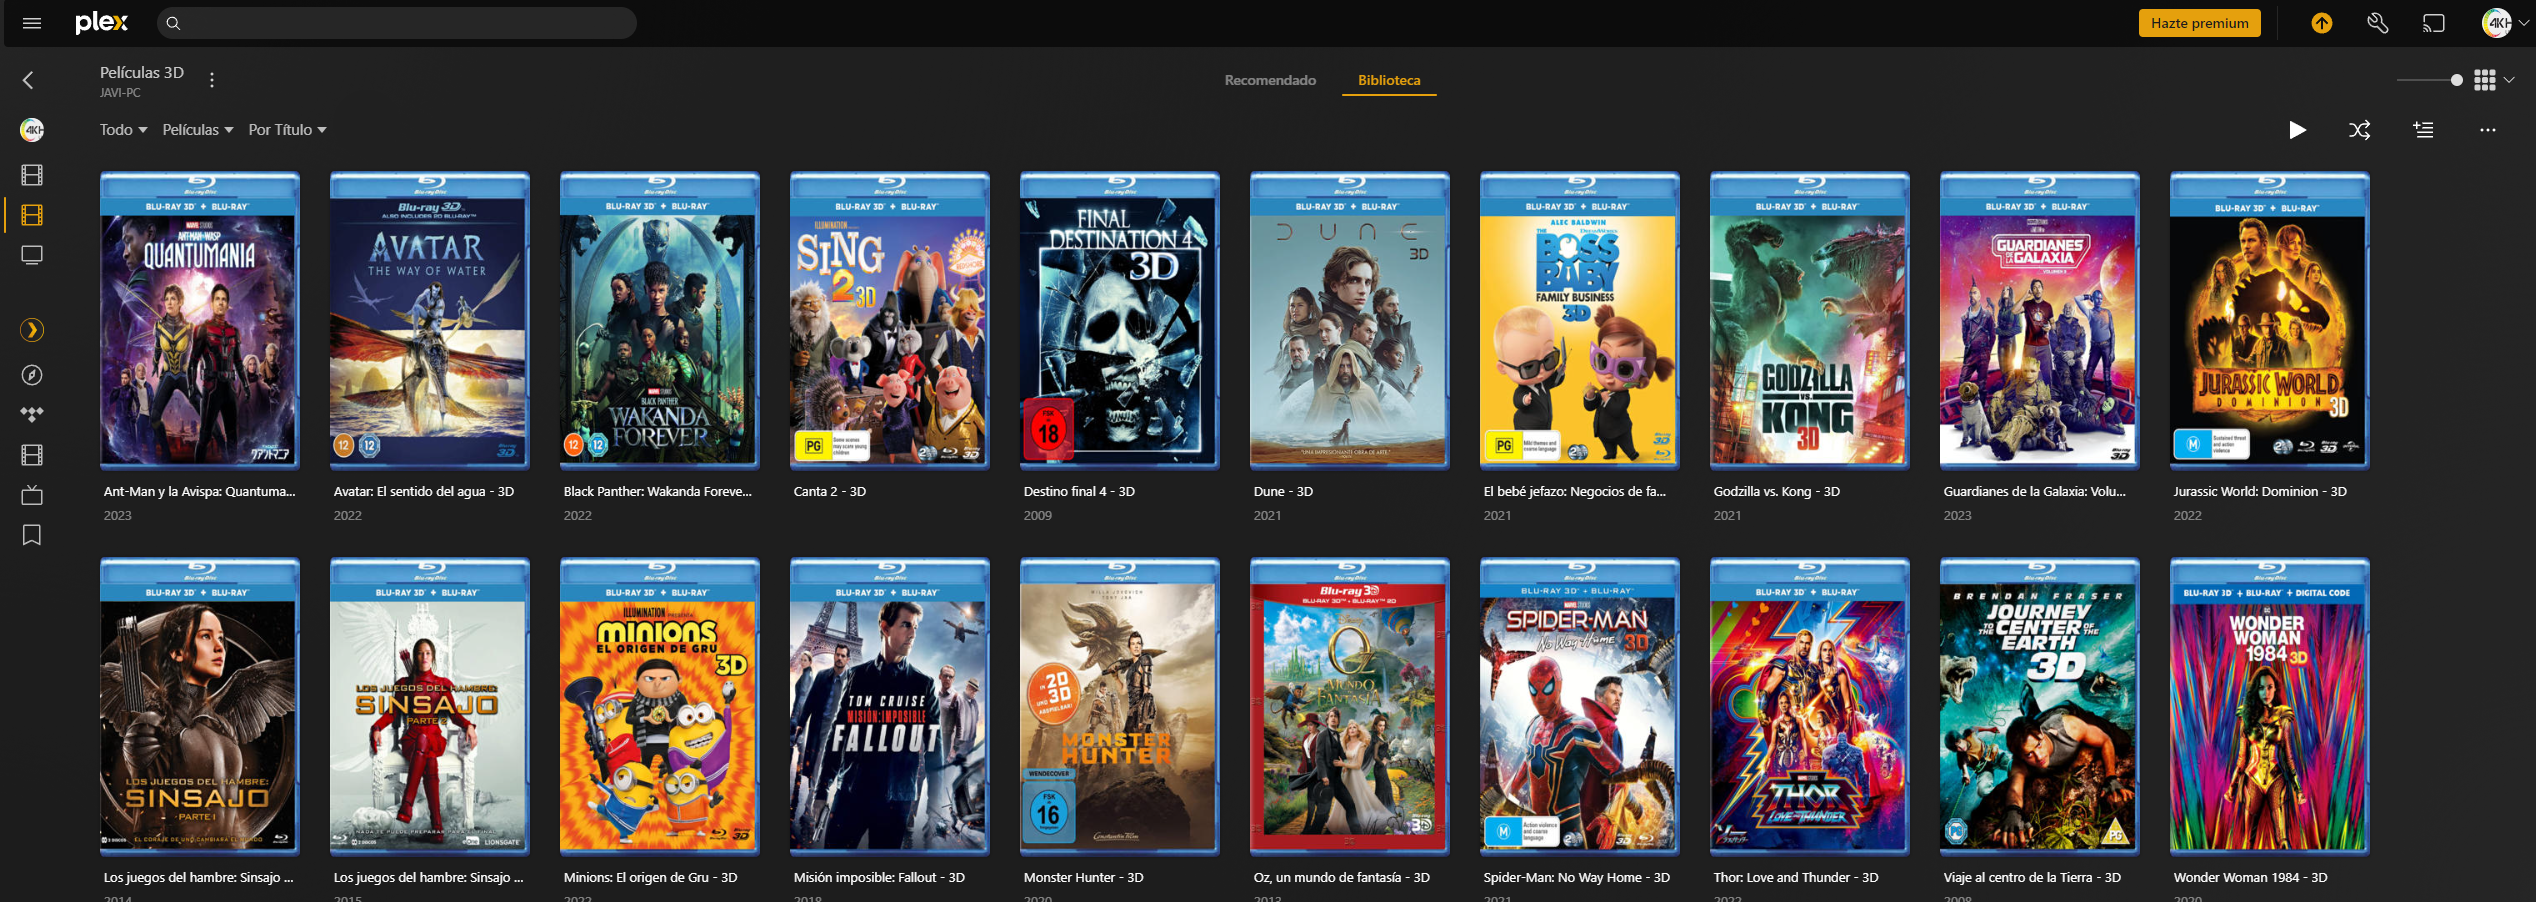Play all items in the library
Viewport: 2536px width, 902px height.
(2298, 130)
